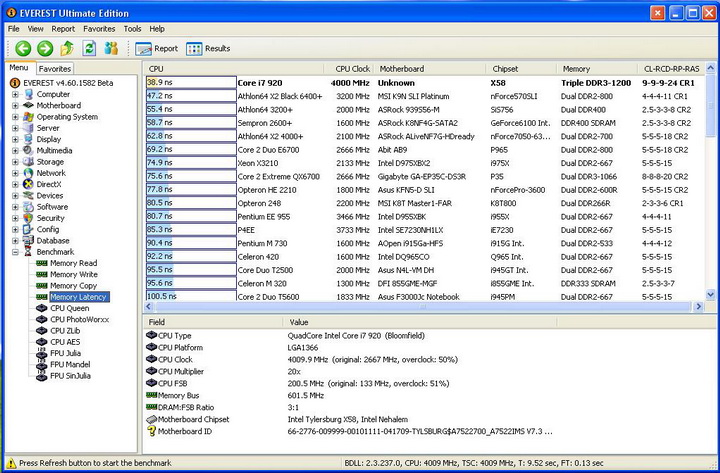Screen dimensions: 720x473
Task: Open the CPU Queen benchmark
Action: 69,308
